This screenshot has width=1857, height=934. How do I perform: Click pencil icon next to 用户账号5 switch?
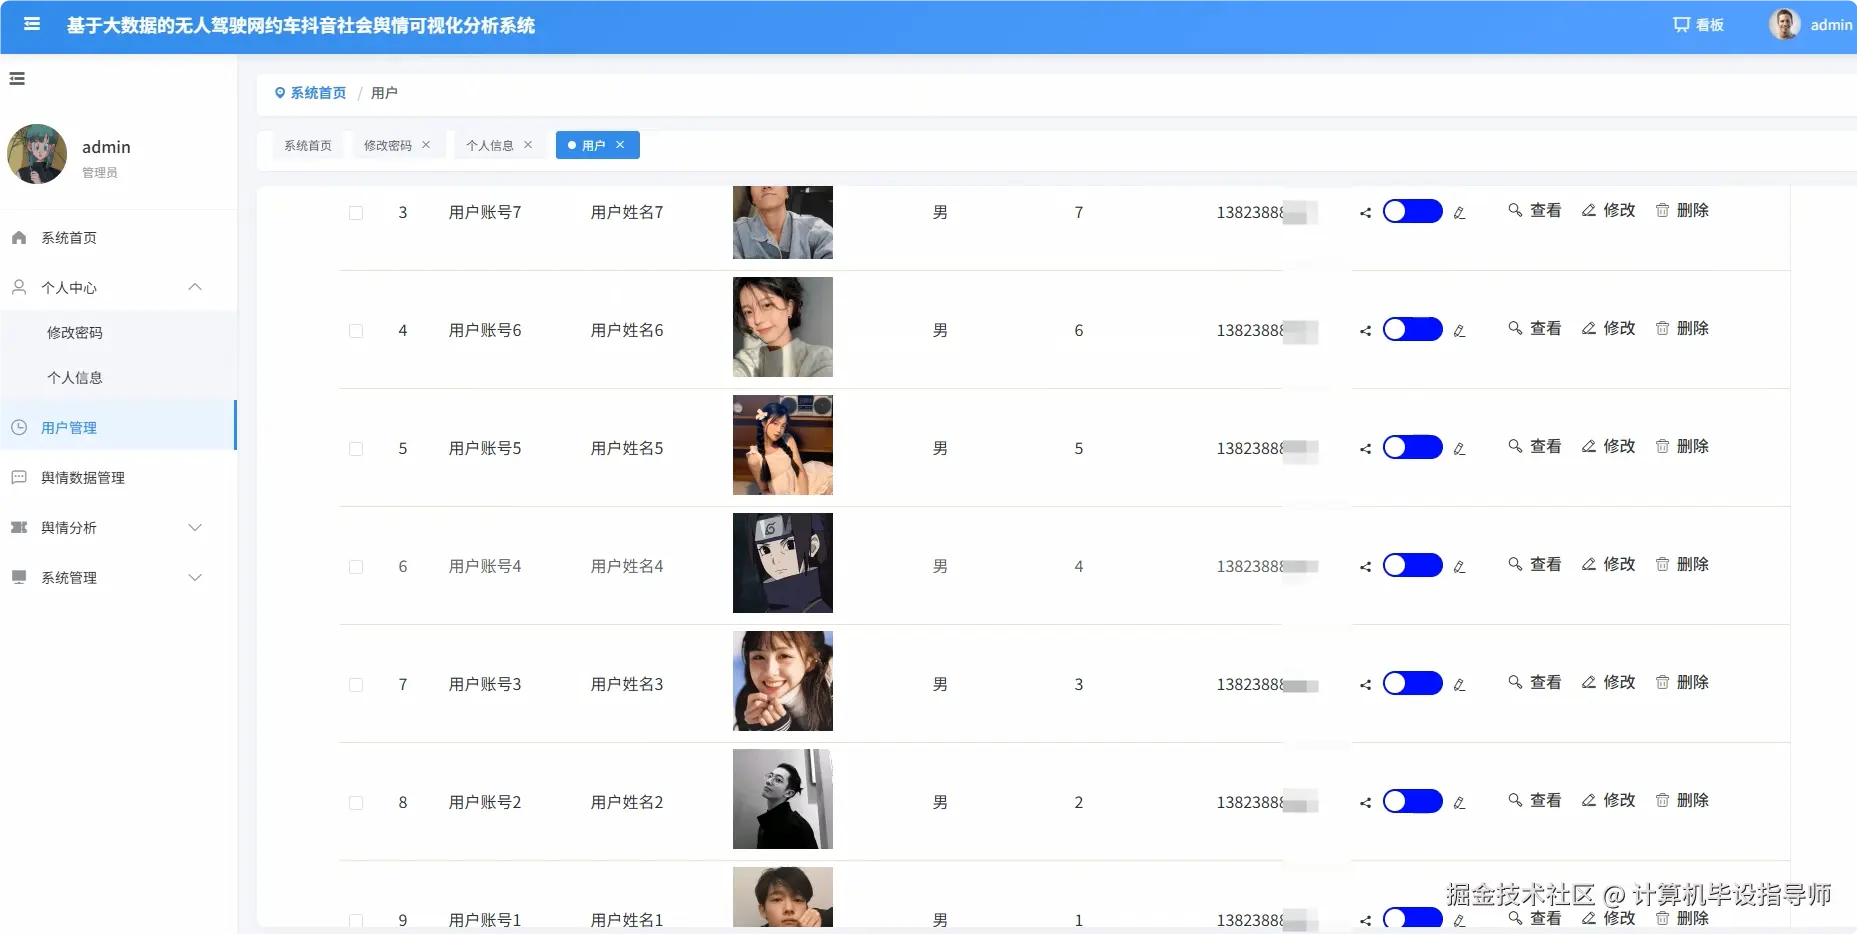(x=1460, y=449)
